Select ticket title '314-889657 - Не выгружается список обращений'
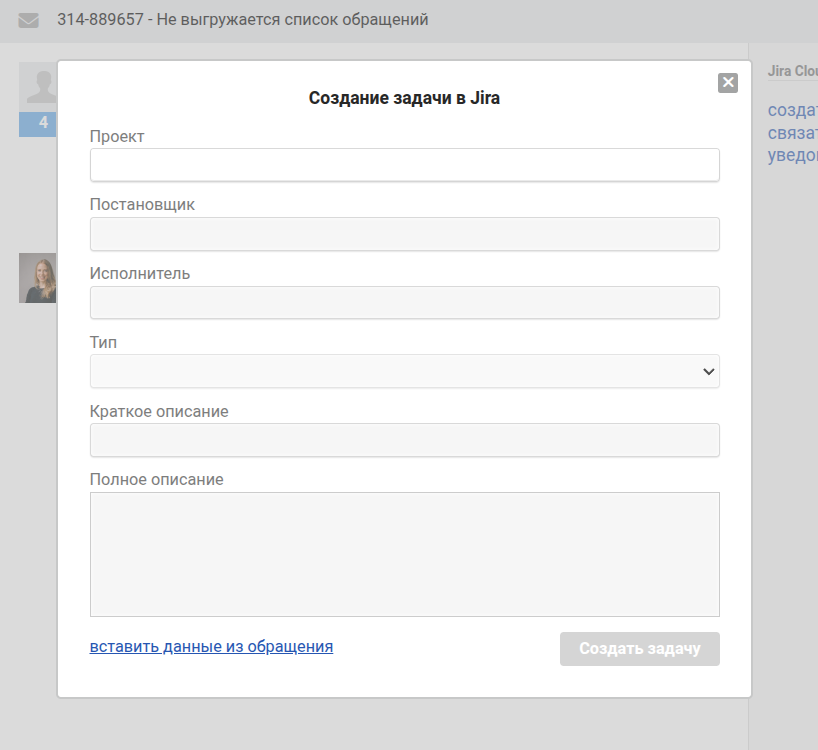Image resolution: width=818 pixels, height=750 pixels. click(243, 20)
